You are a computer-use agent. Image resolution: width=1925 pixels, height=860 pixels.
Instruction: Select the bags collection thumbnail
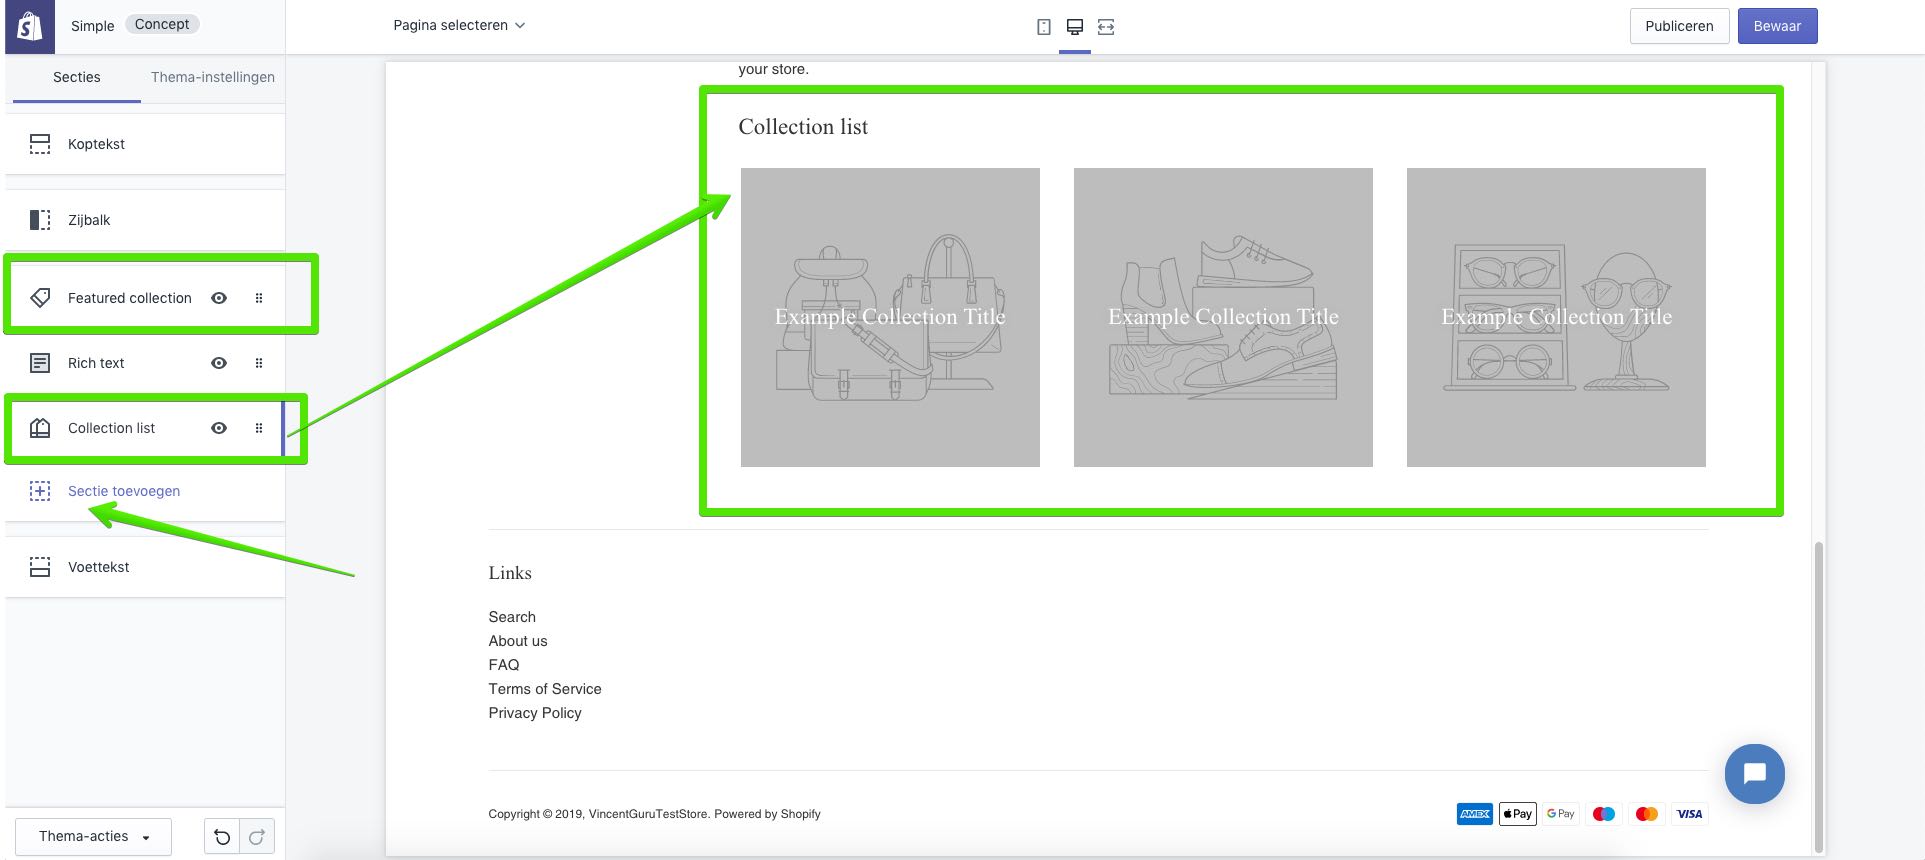890,317
